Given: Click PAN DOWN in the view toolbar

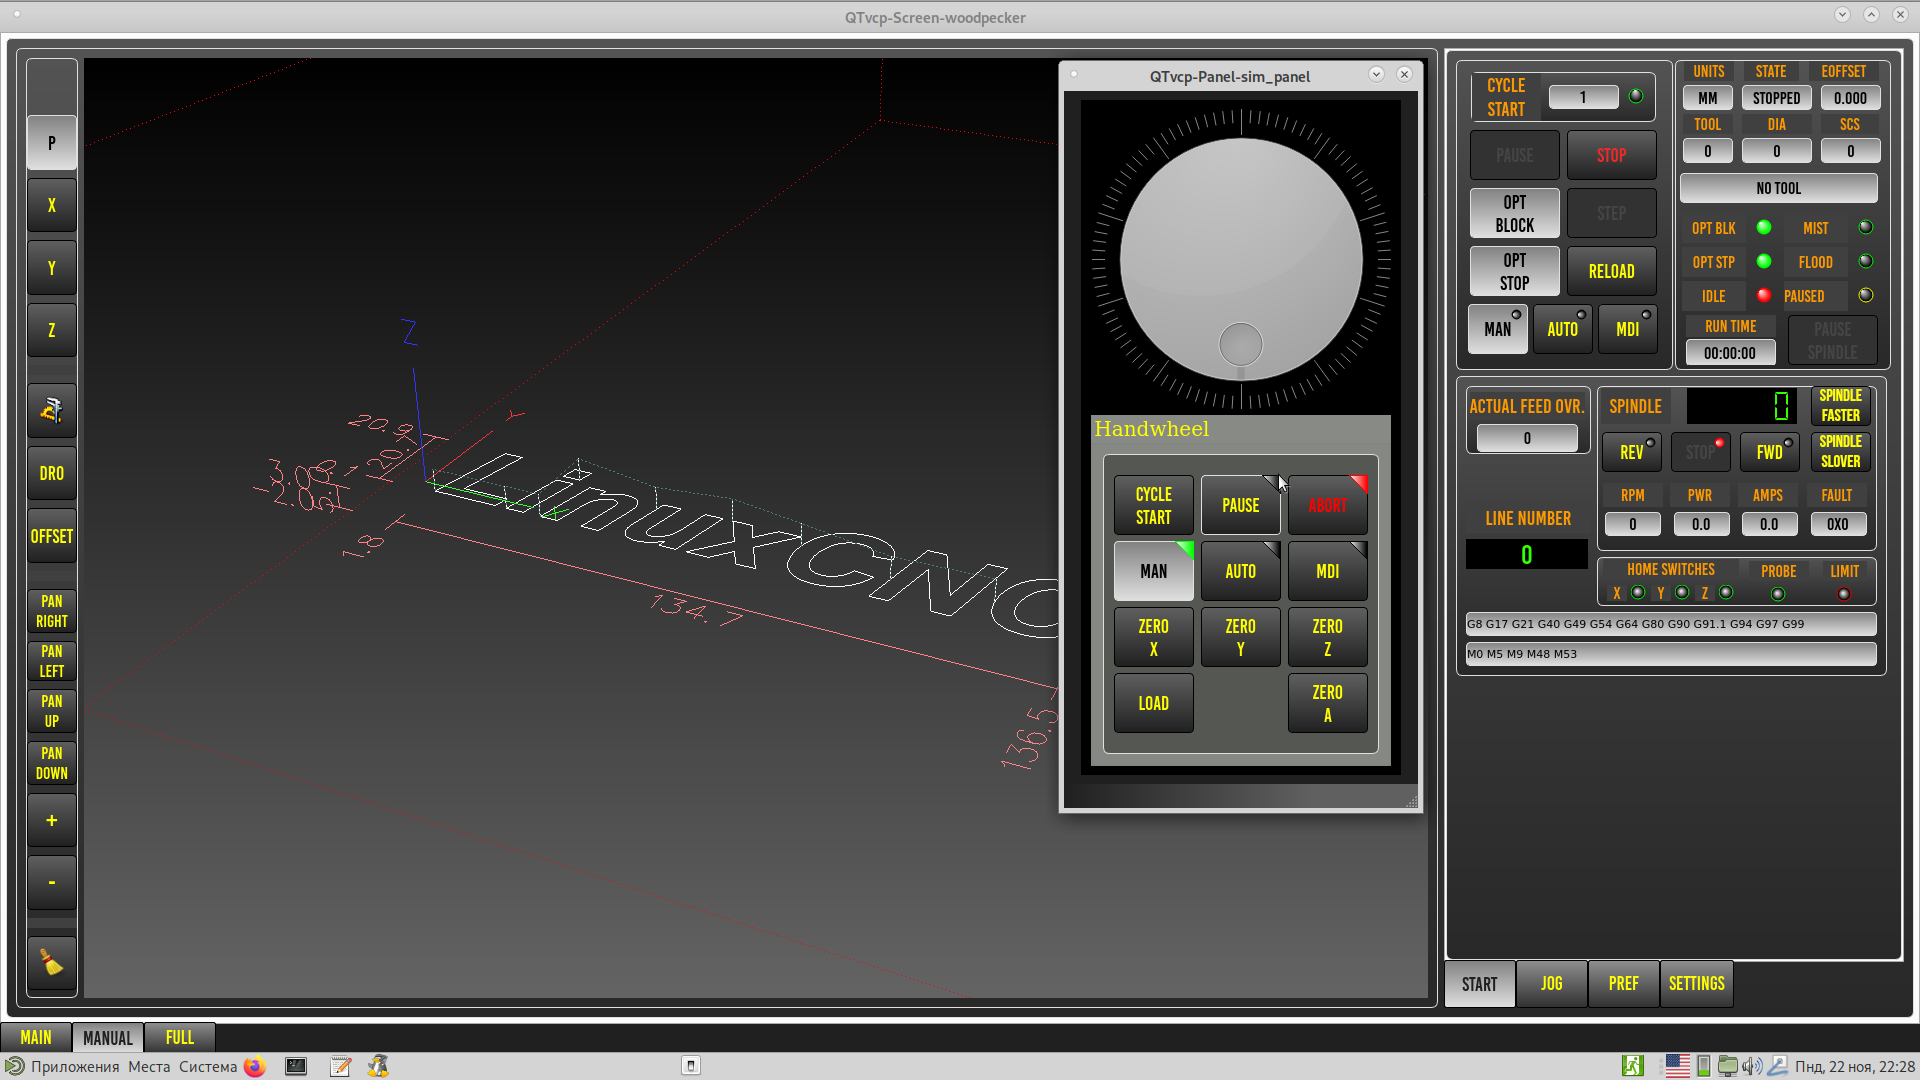Looking at the screenshot, I should point(51,763).
